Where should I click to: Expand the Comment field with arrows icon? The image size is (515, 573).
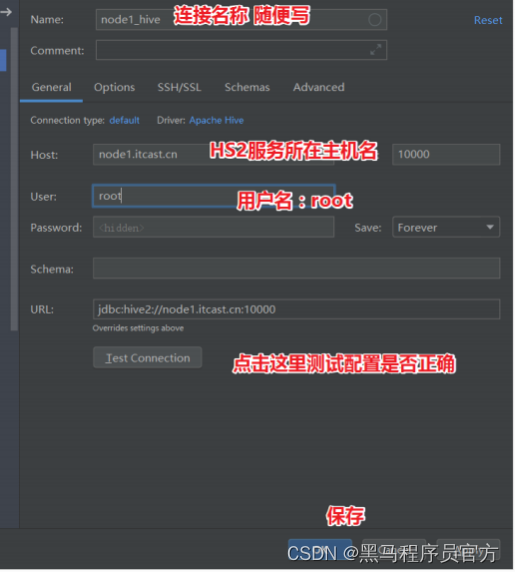point(375,50)
